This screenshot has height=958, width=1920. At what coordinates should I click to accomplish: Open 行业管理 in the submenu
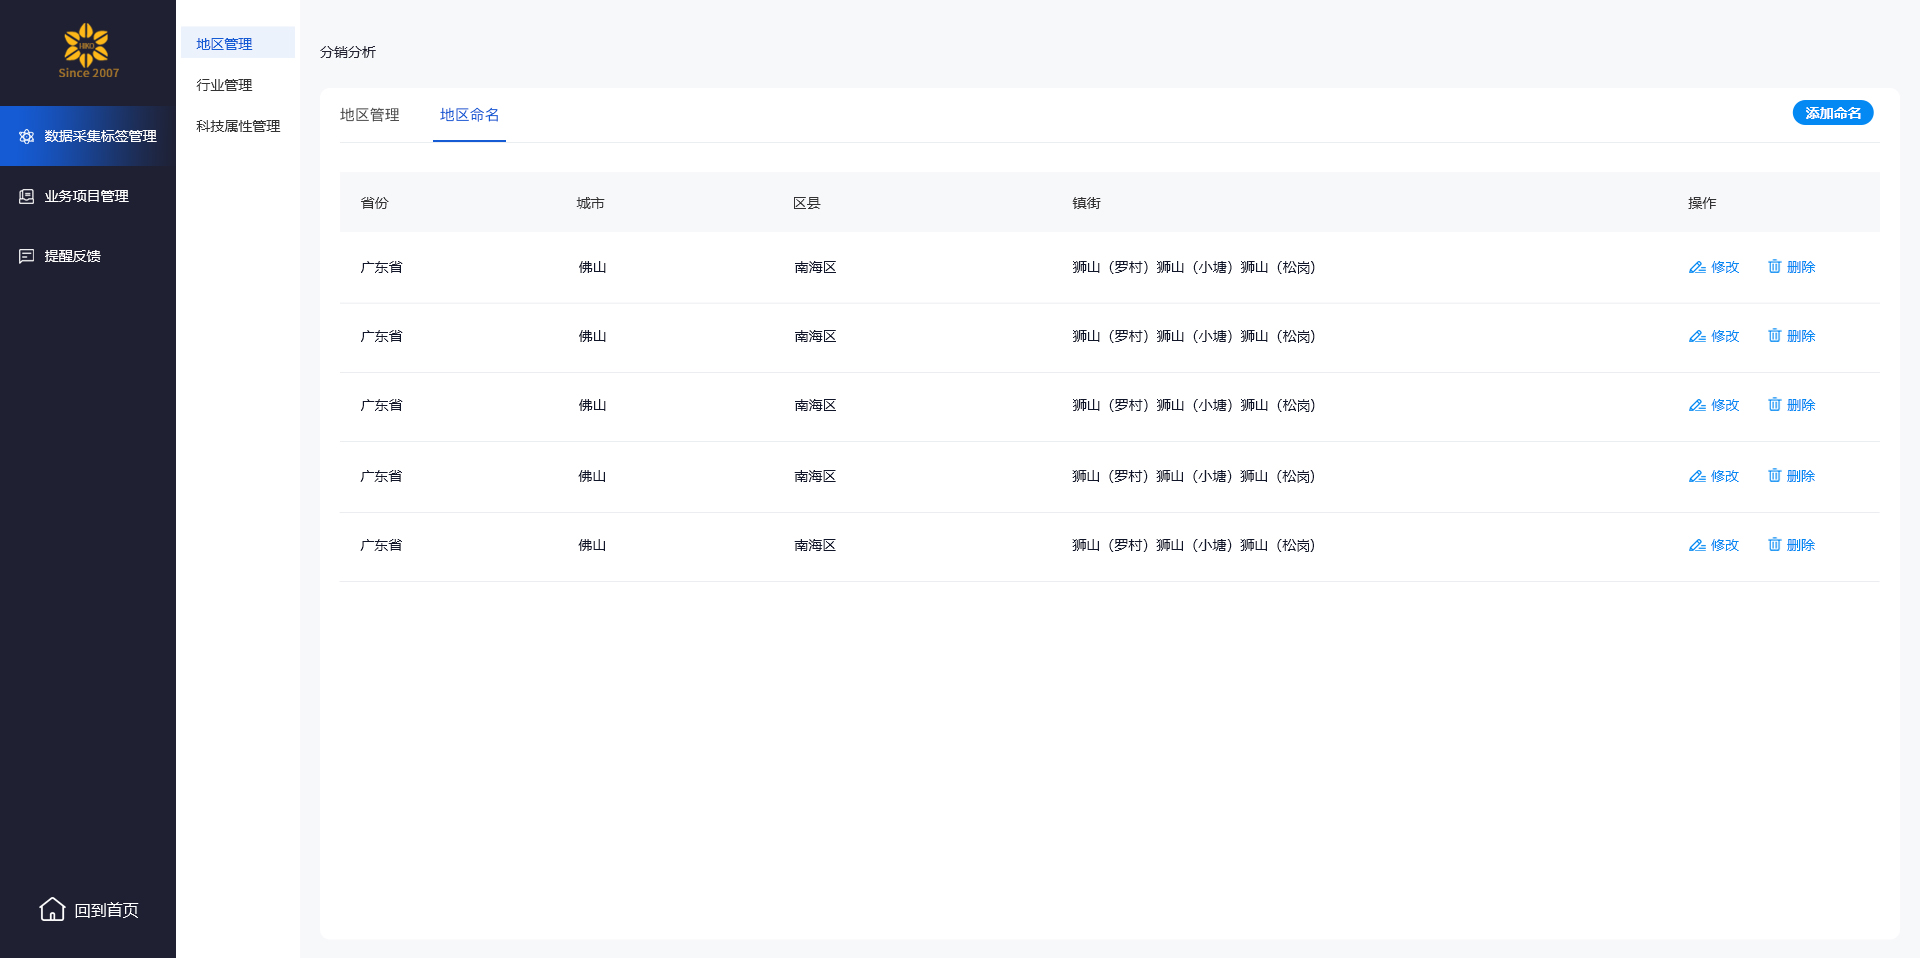(224, 85)
